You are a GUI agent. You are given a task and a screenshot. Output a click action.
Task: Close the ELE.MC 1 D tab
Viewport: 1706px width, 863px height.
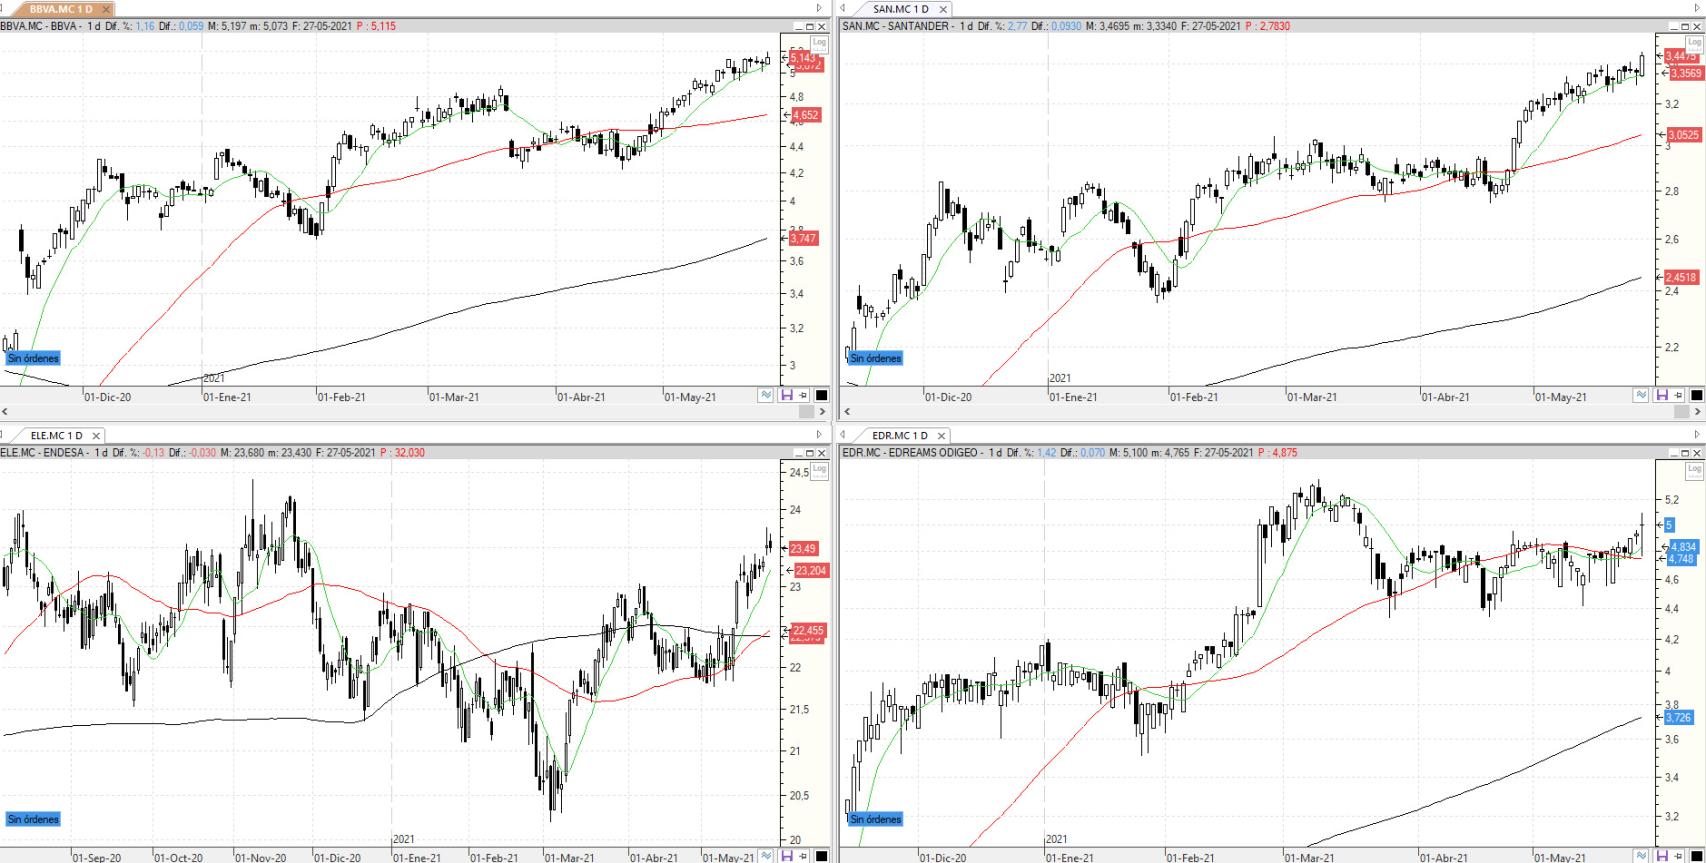tap(96, 436)
